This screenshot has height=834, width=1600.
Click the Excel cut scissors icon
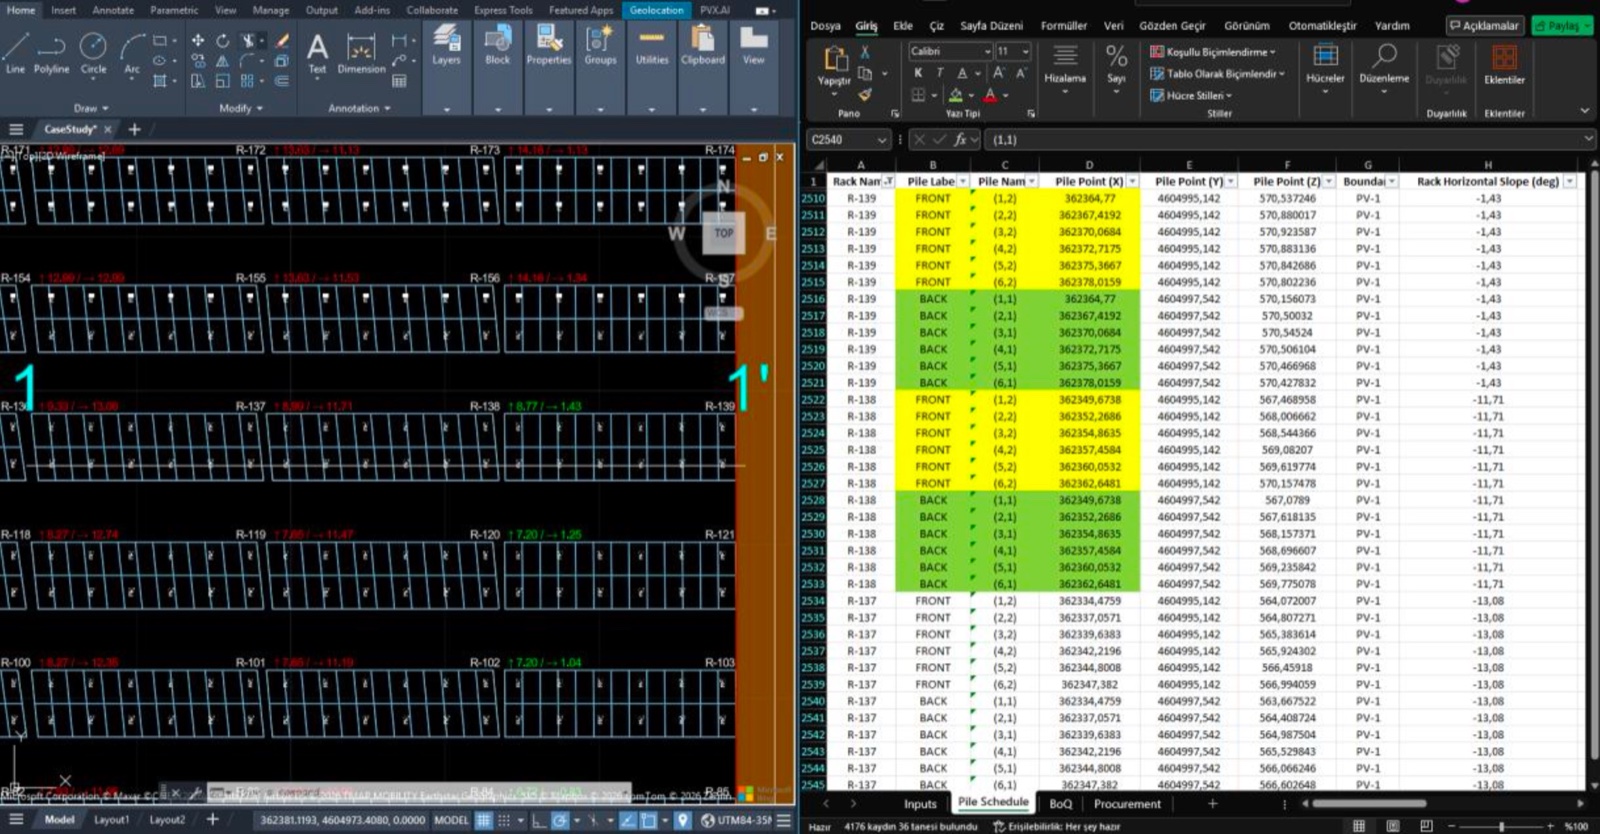tap(866, 51)
